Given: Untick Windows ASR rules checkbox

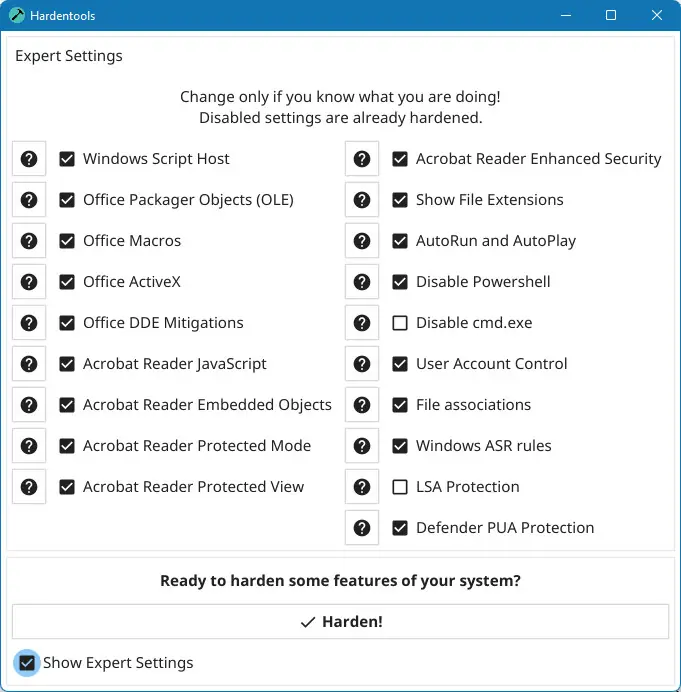Looking at the screenshot, I should coord(400,446).
